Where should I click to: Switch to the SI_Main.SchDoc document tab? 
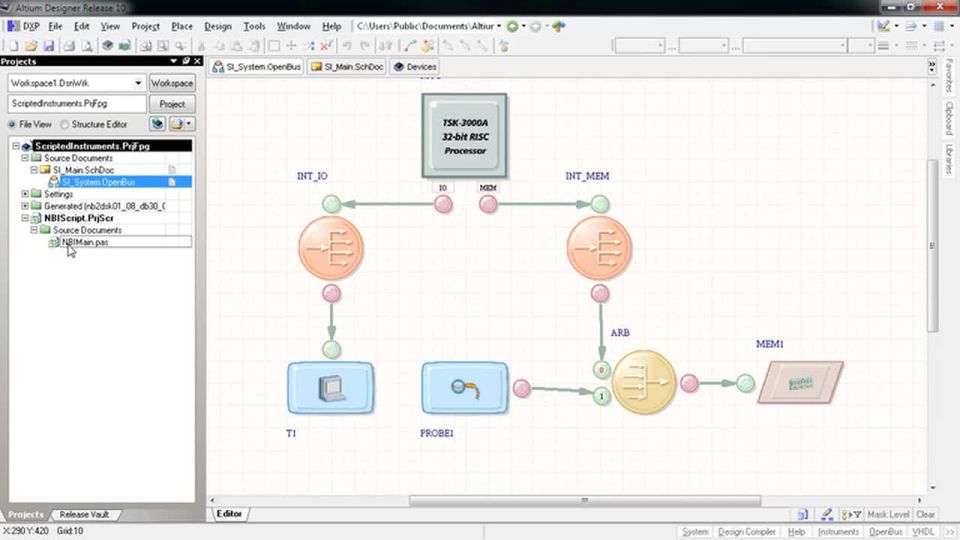(x=347, y=67)
